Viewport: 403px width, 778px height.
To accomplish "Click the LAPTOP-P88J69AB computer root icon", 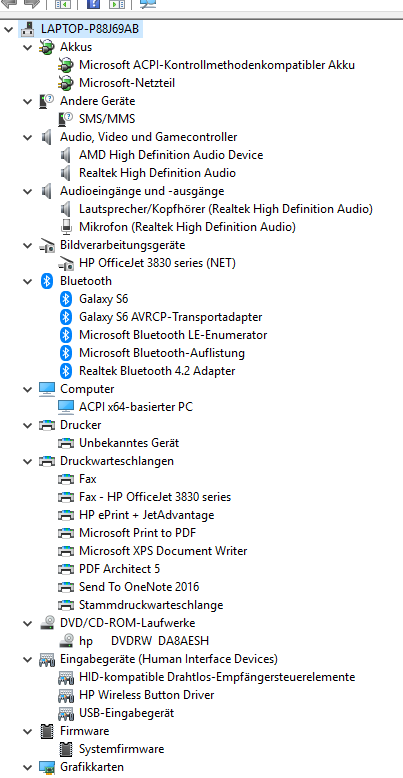I will coord(29,29).
